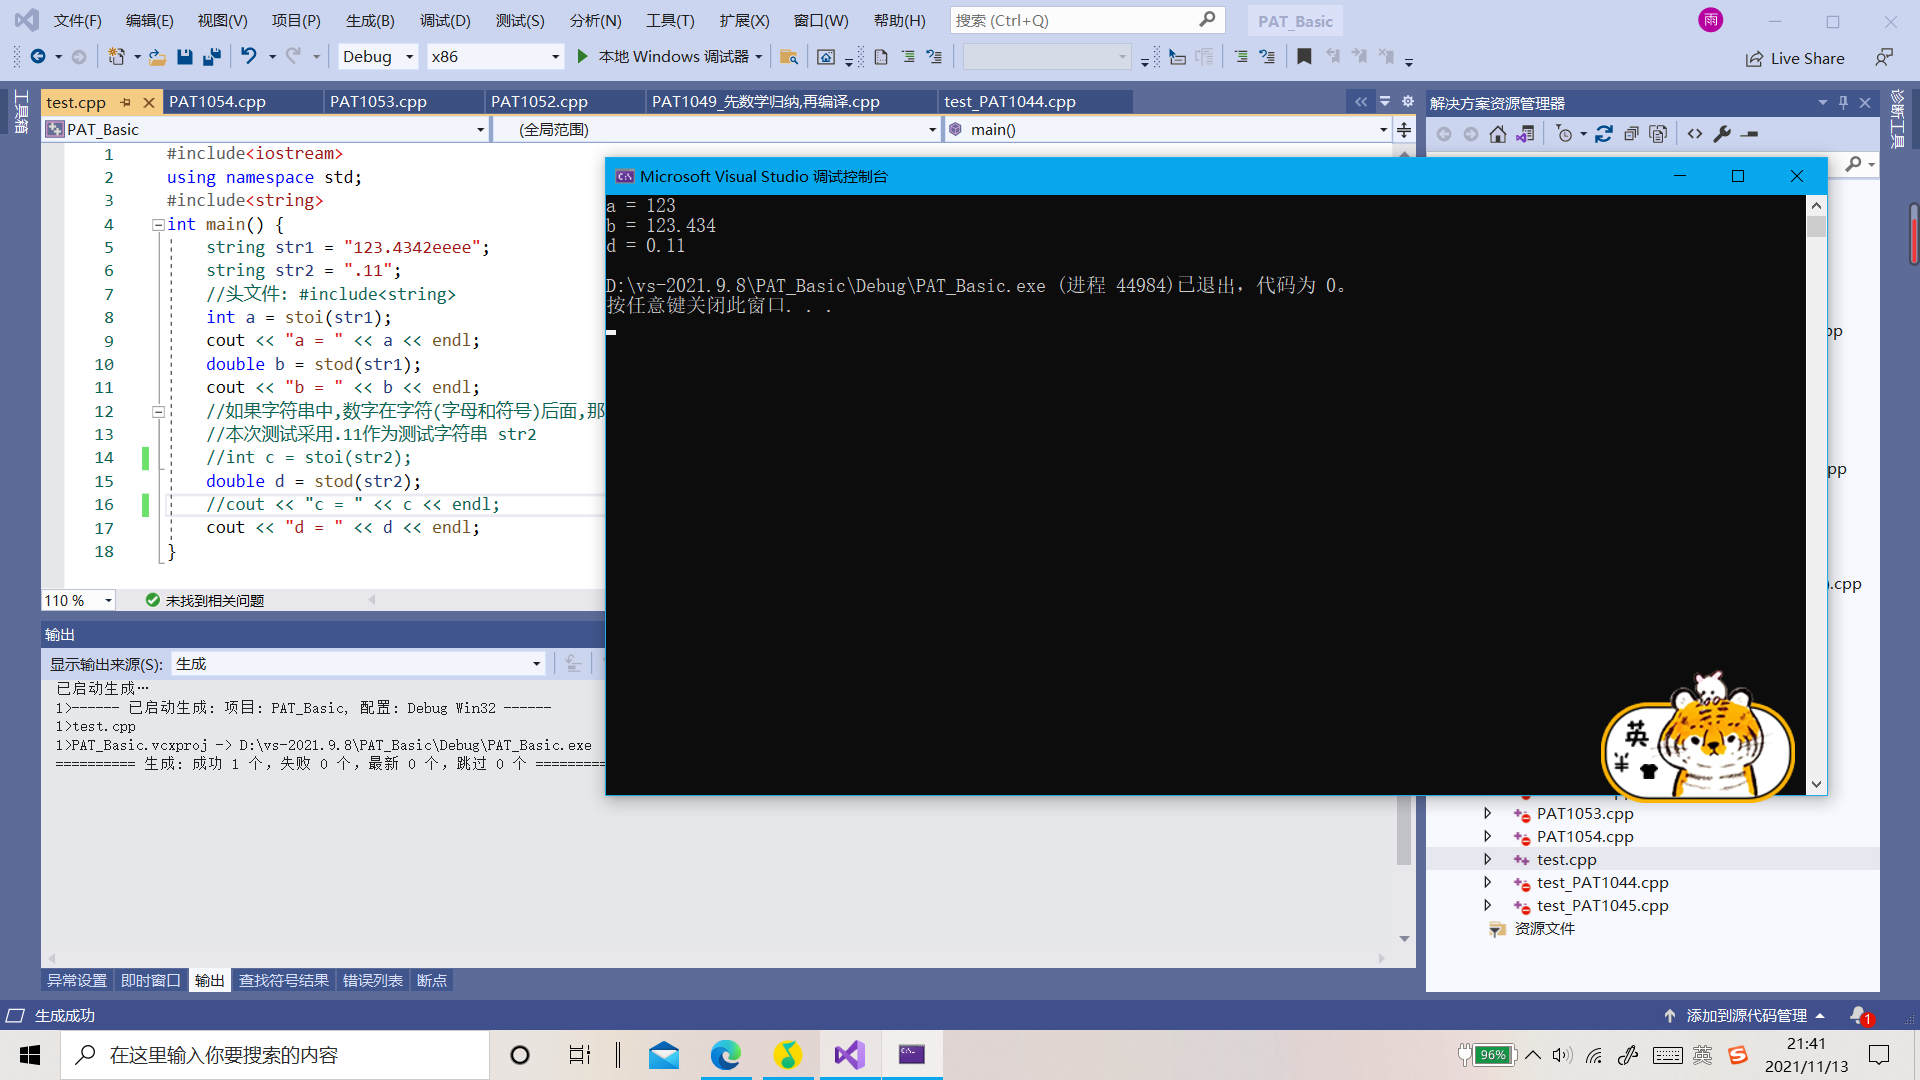1920x1080 pixels.
Task: Click the Sync refresh icon in Solution Explorer
Action: 1604,134
